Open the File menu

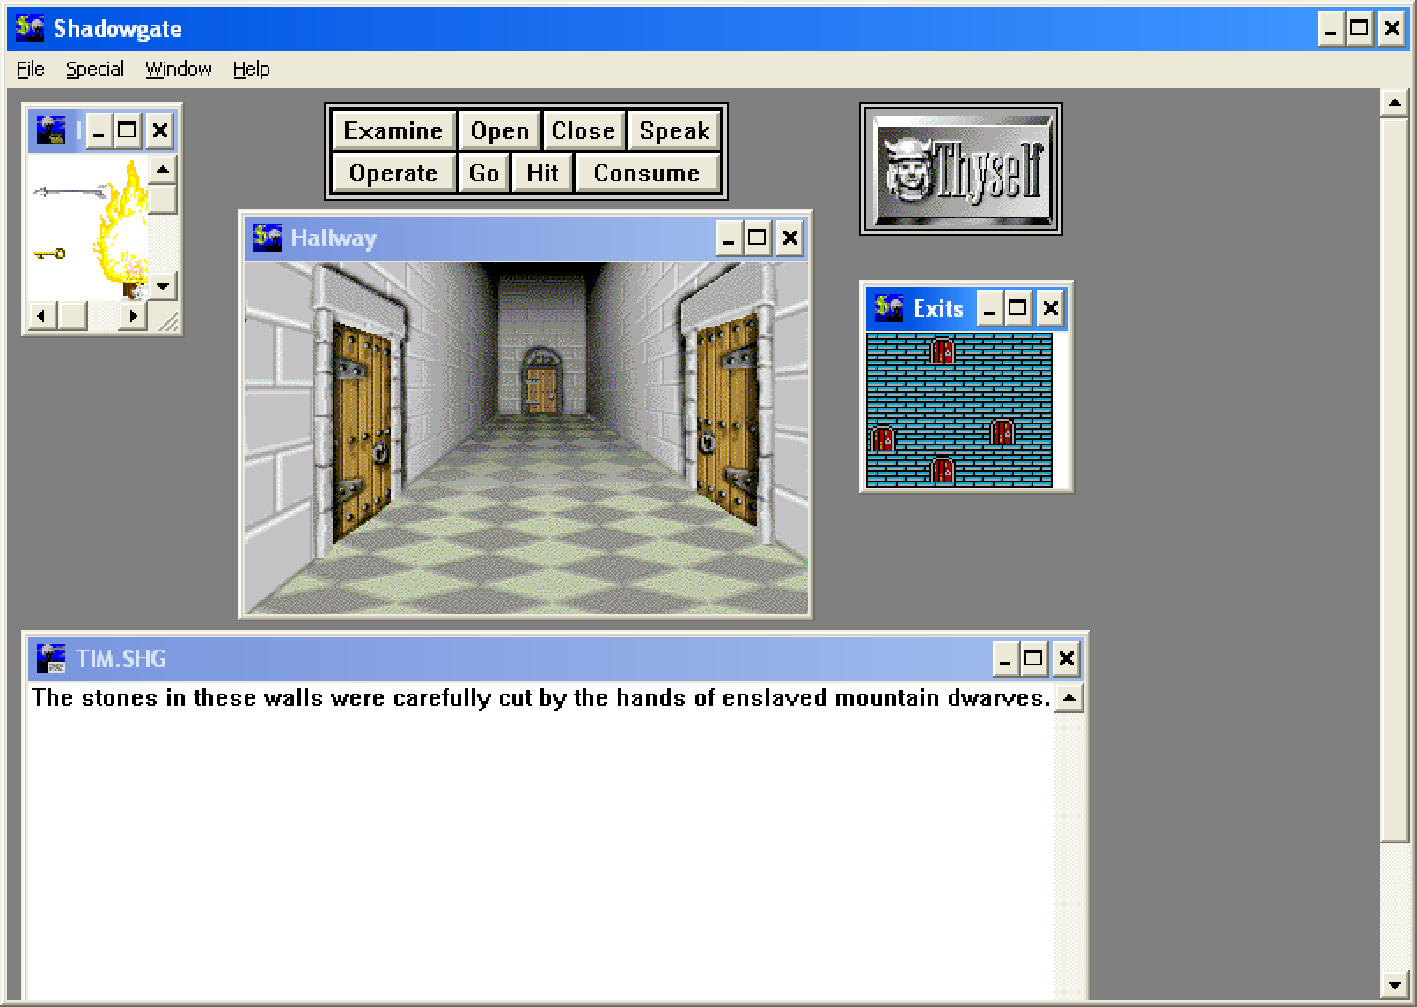(31, 69)
